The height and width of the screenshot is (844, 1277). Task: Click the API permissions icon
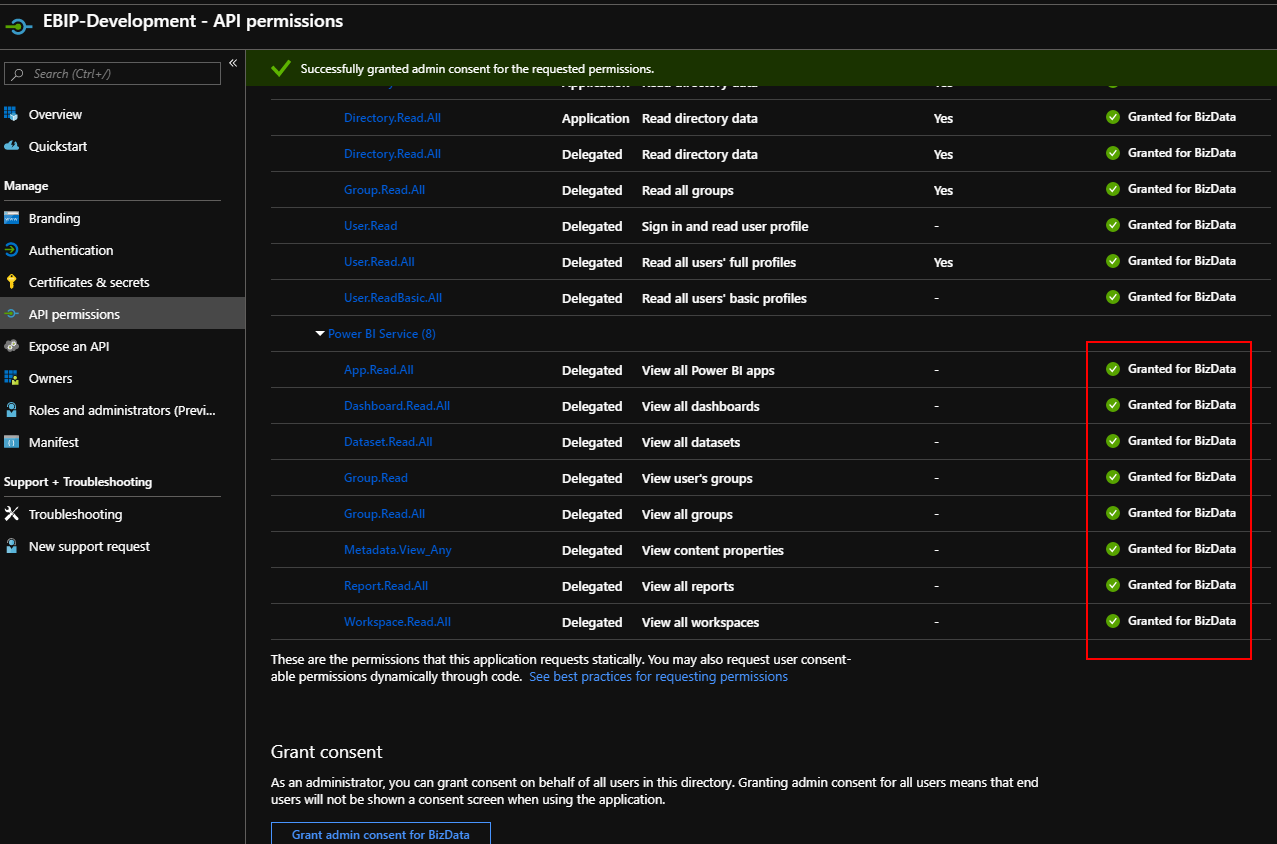pos(11,314)
